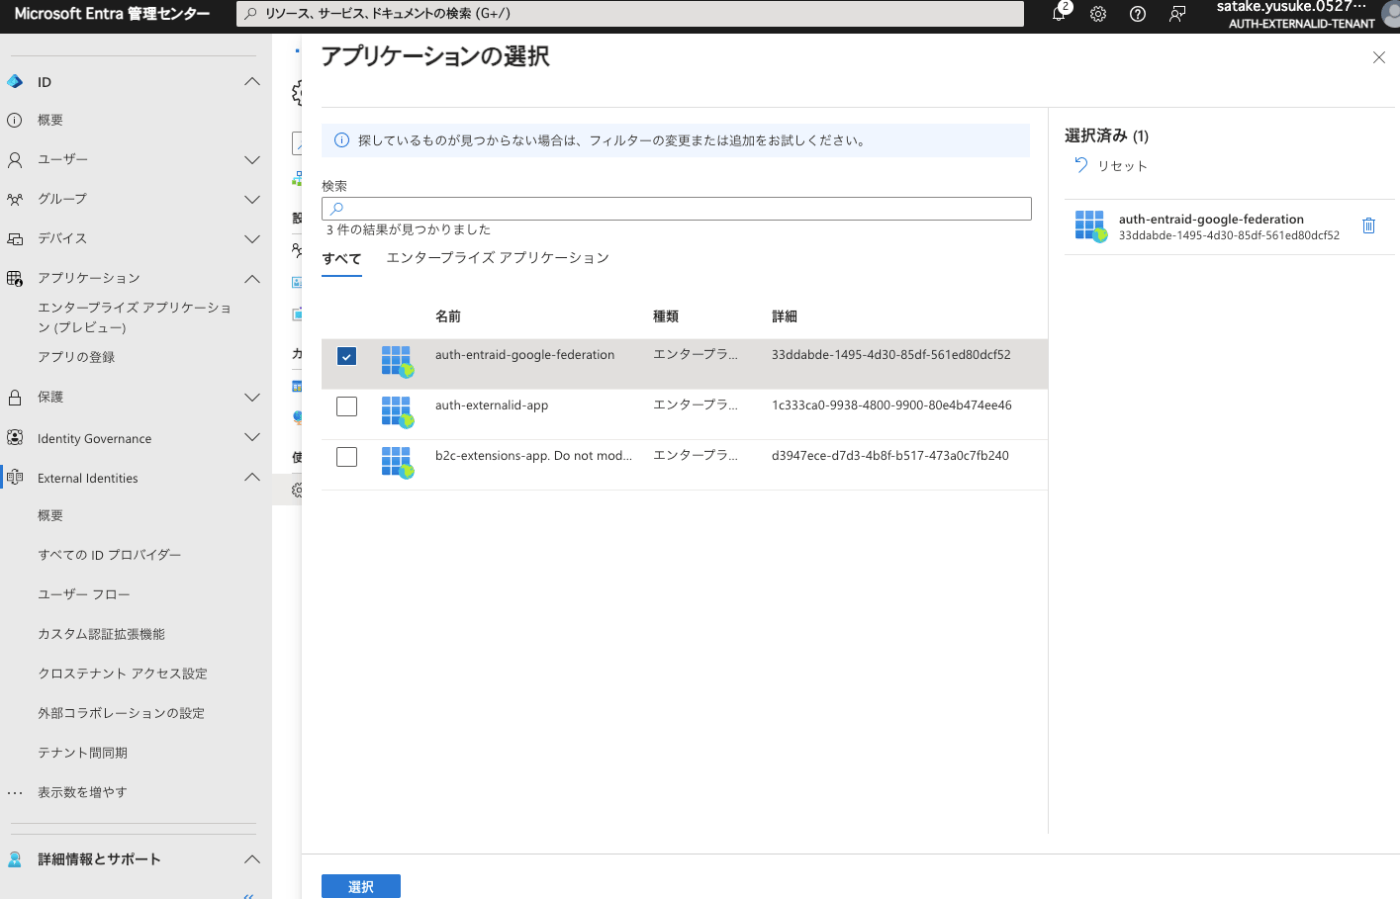Uncheck the auth-entraid-google-federation checkbox
This screenshot has height=899, width=1400.
click(x=347, y=356)
